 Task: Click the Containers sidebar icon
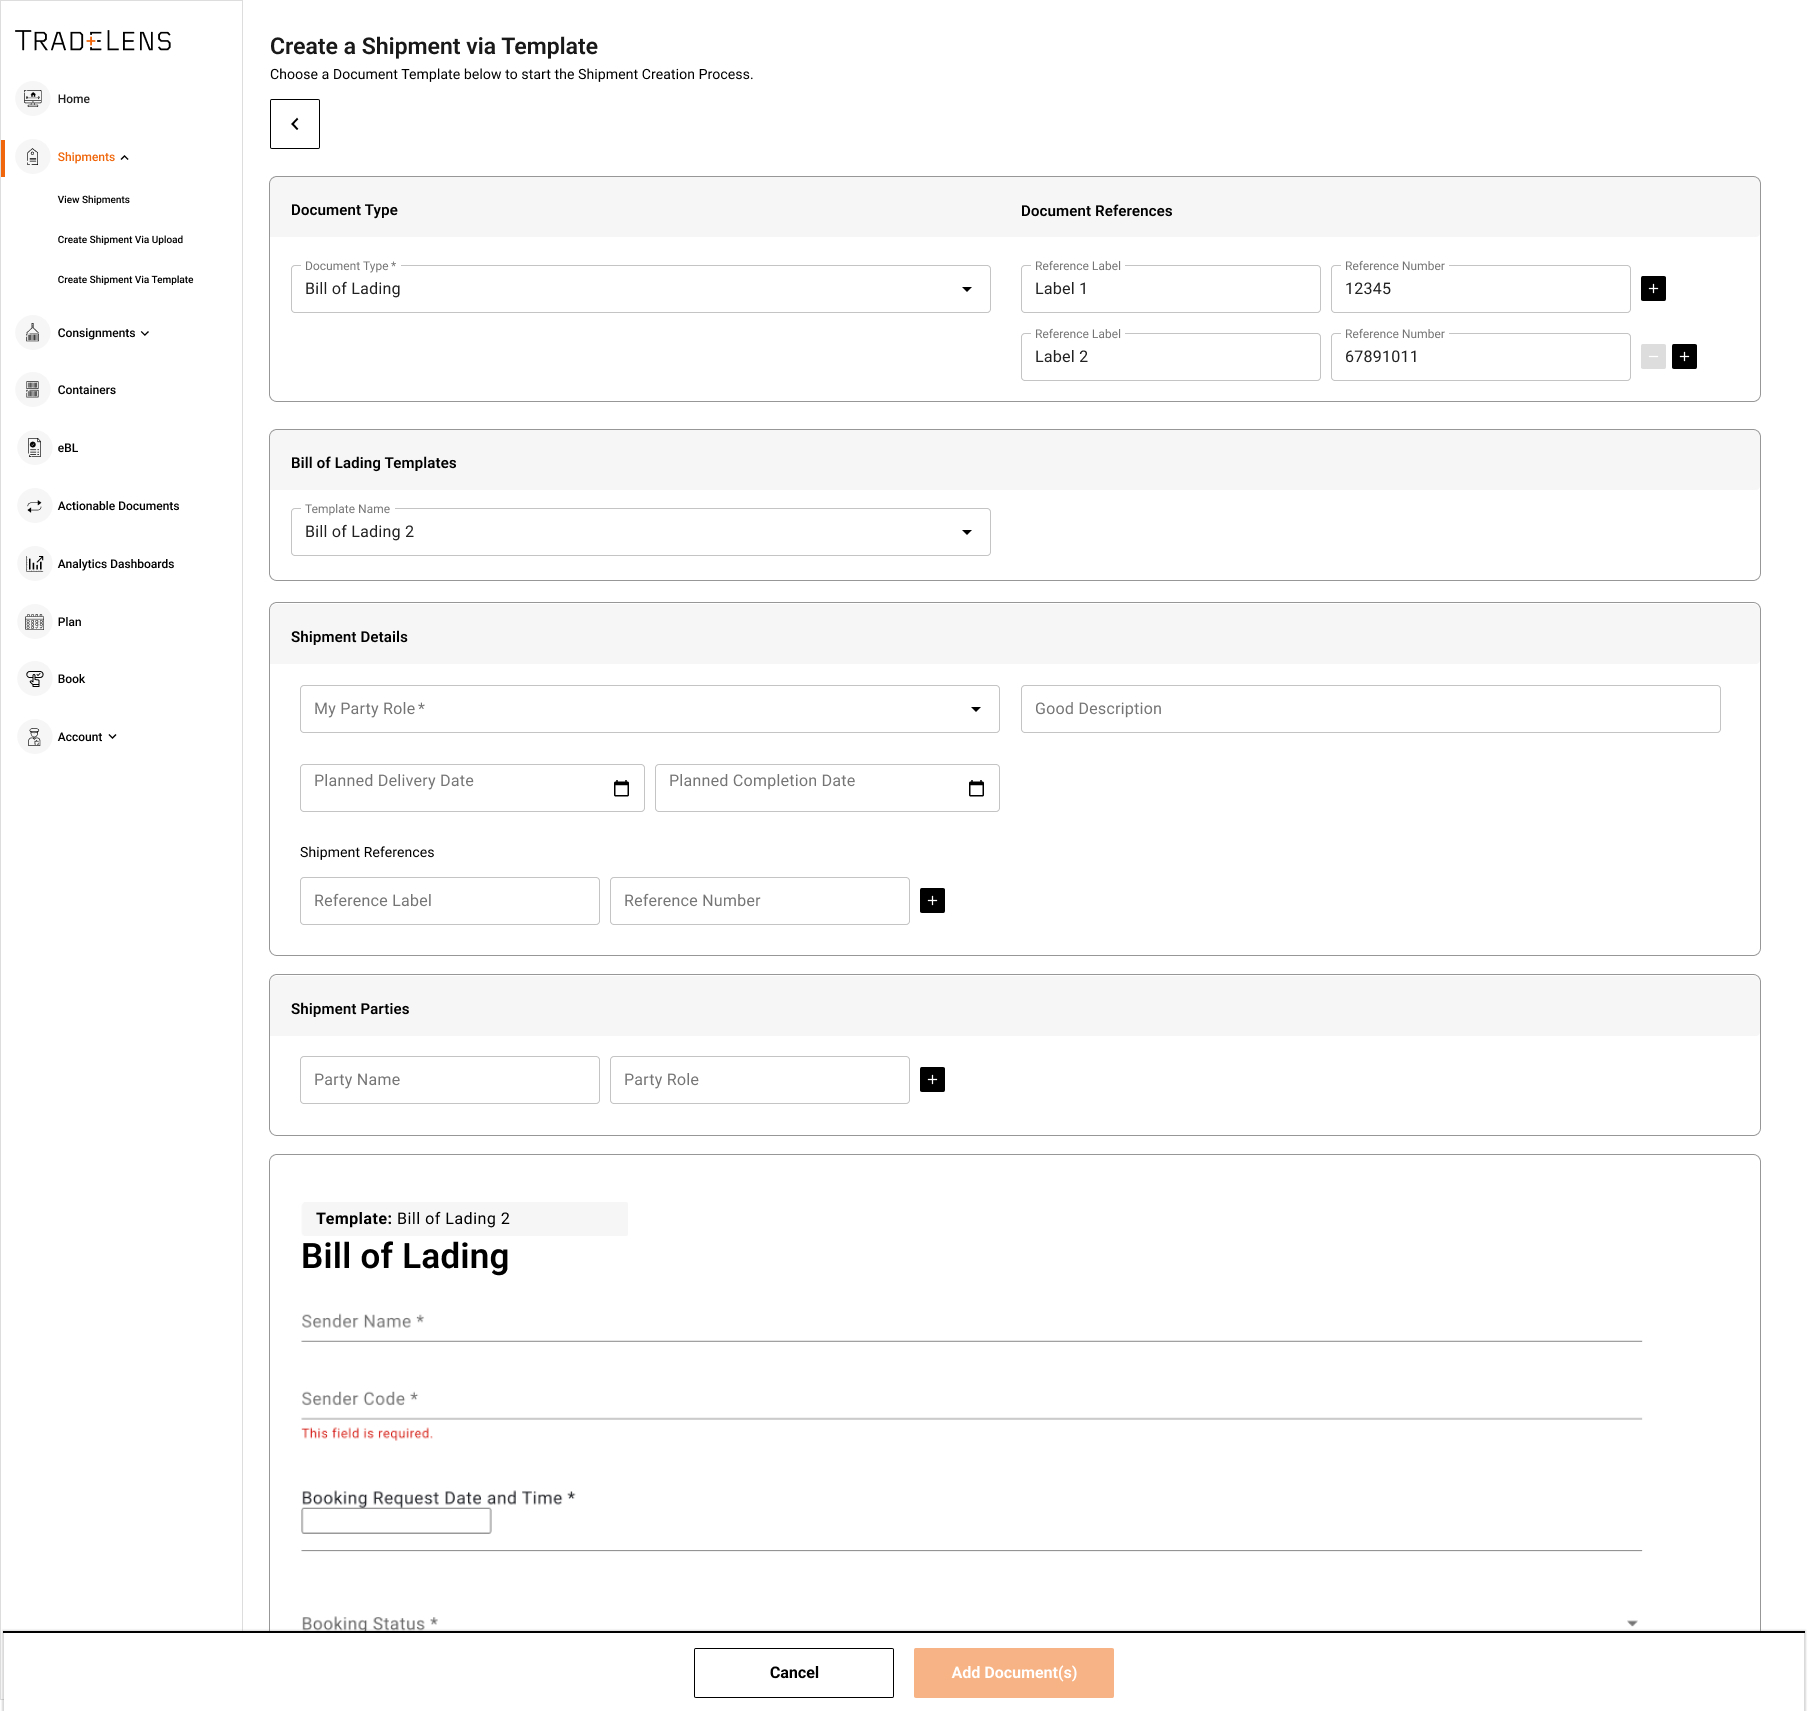33,390
